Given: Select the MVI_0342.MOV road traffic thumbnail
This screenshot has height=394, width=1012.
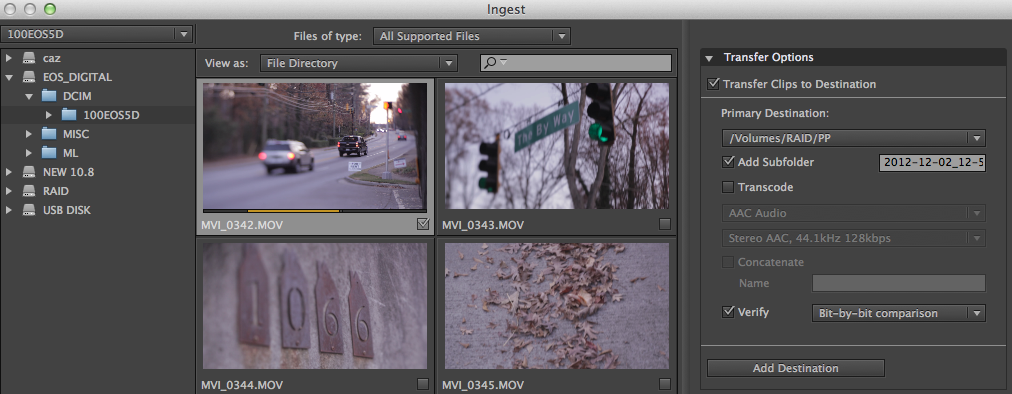Looking at the screenshot, I should click(314, 145).
